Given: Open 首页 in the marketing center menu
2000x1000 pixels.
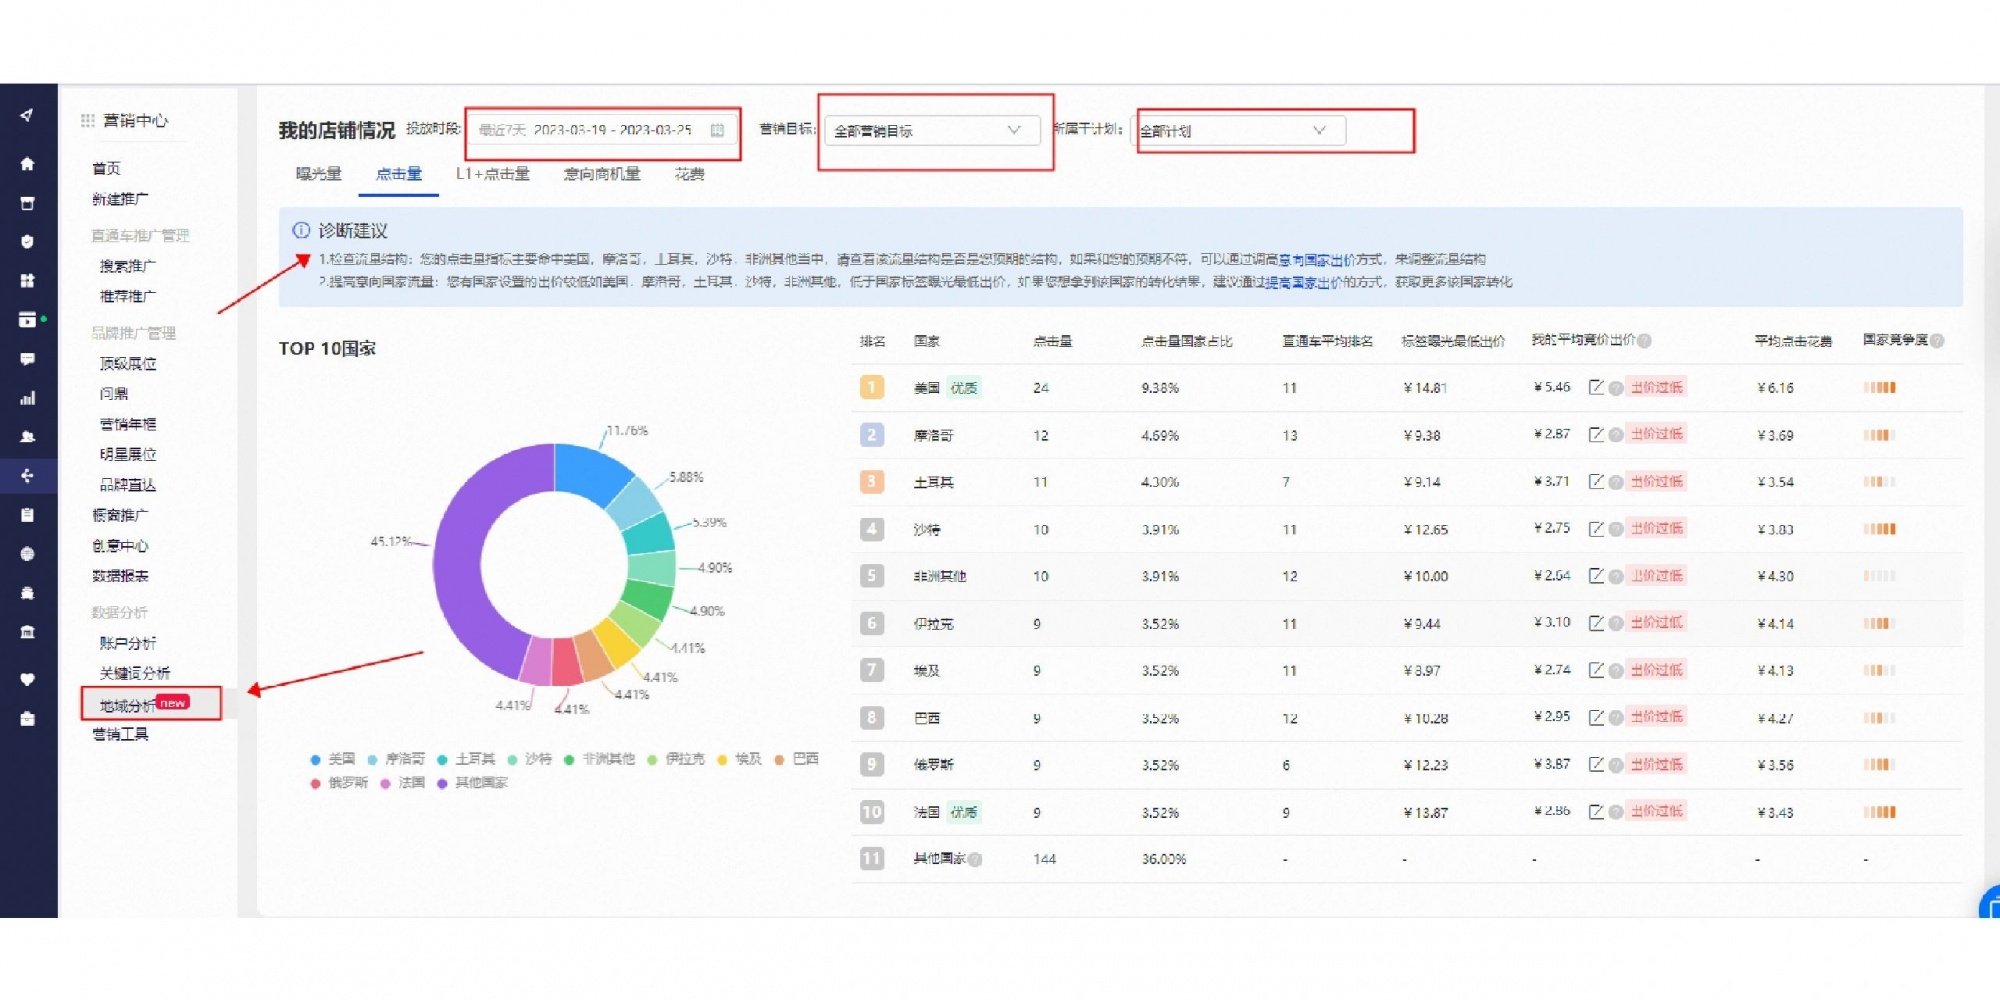Looking at the screenshot, I should click(106, 168).
